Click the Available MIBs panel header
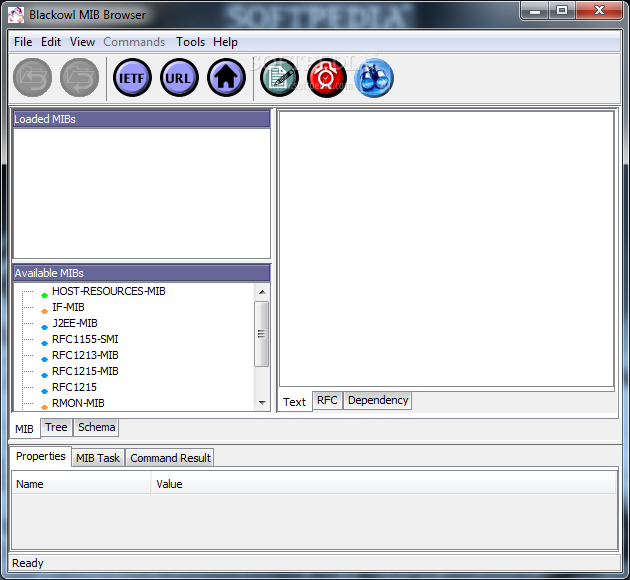The height and width of the screenshot is (580, 630). pos(141,273)
